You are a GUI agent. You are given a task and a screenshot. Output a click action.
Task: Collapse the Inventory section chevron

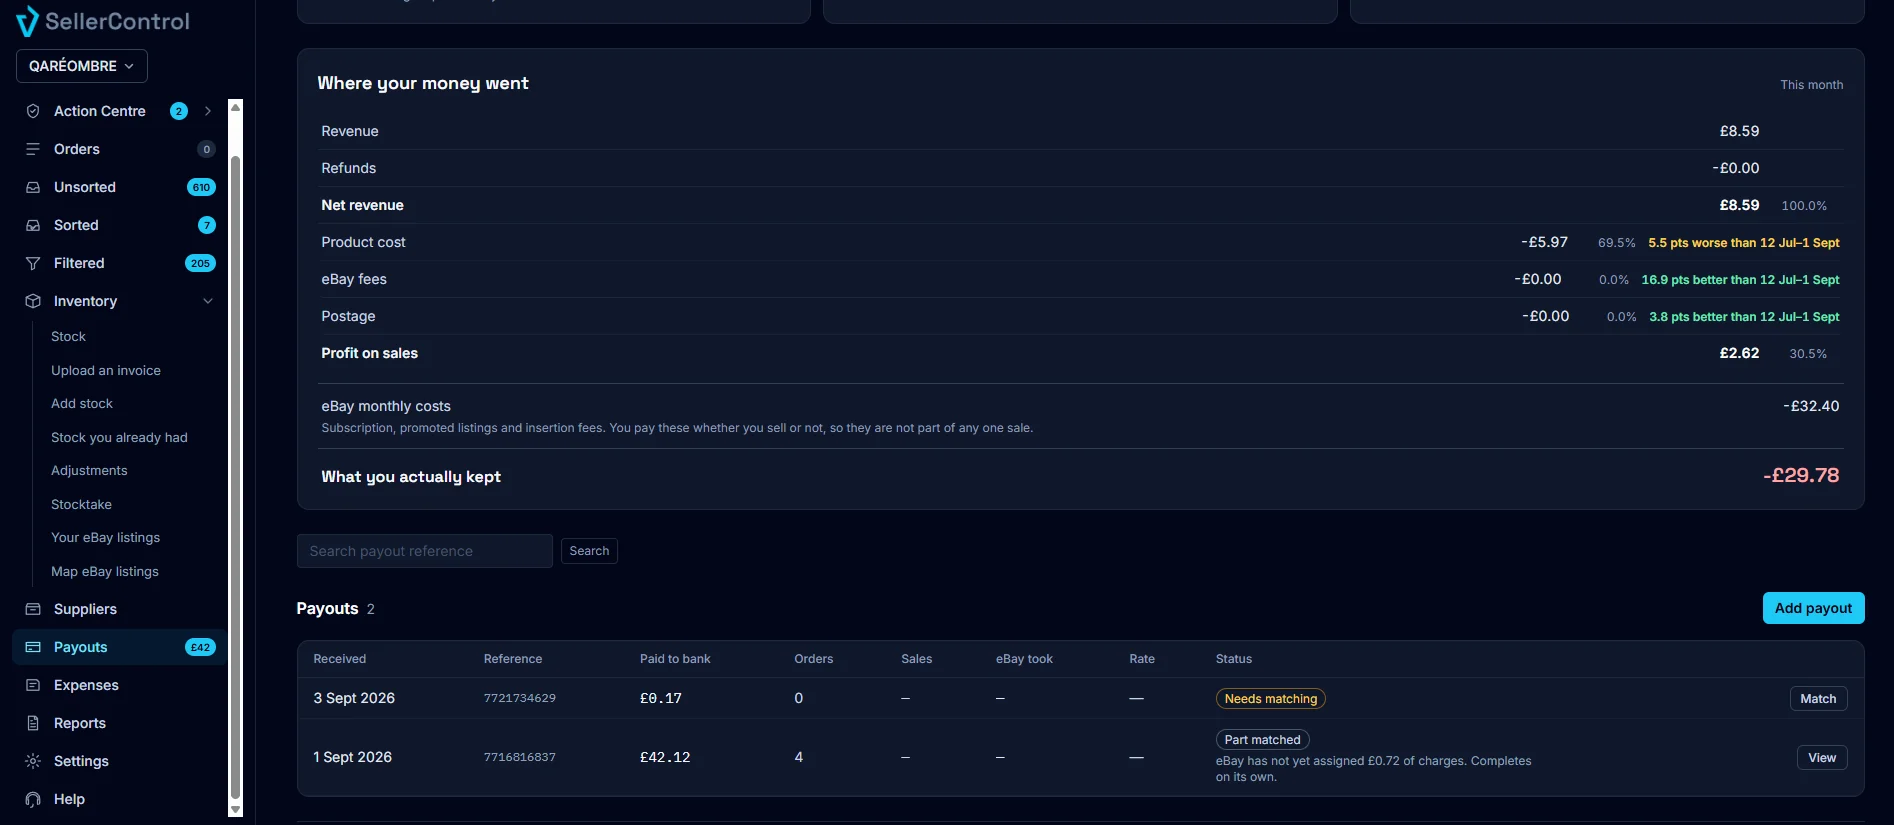point(208,301)
